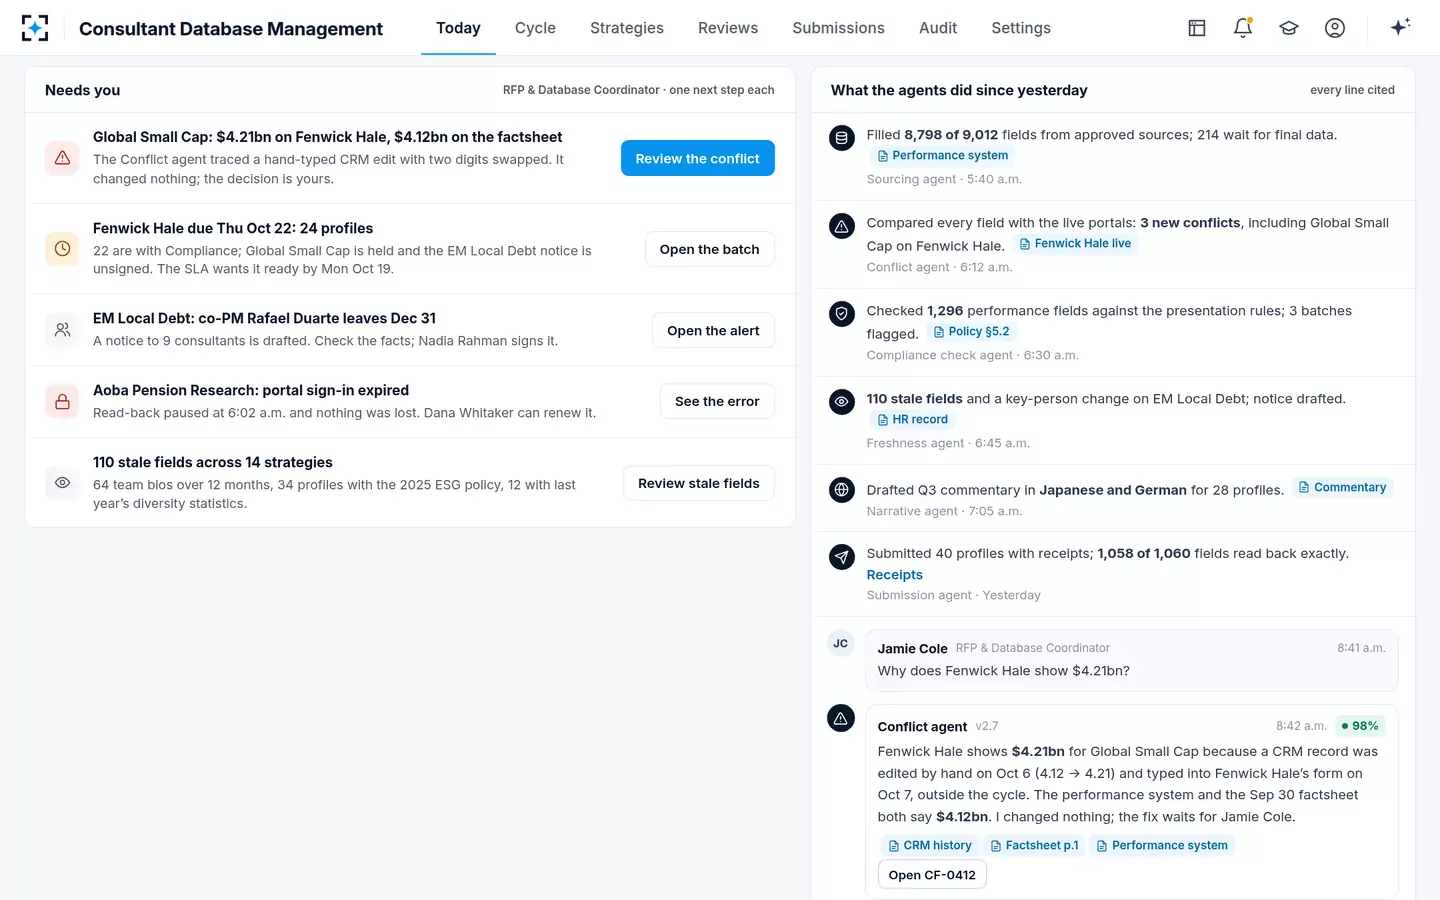
Task: Open the Strategies tab
Action: [x=627, y=28]
